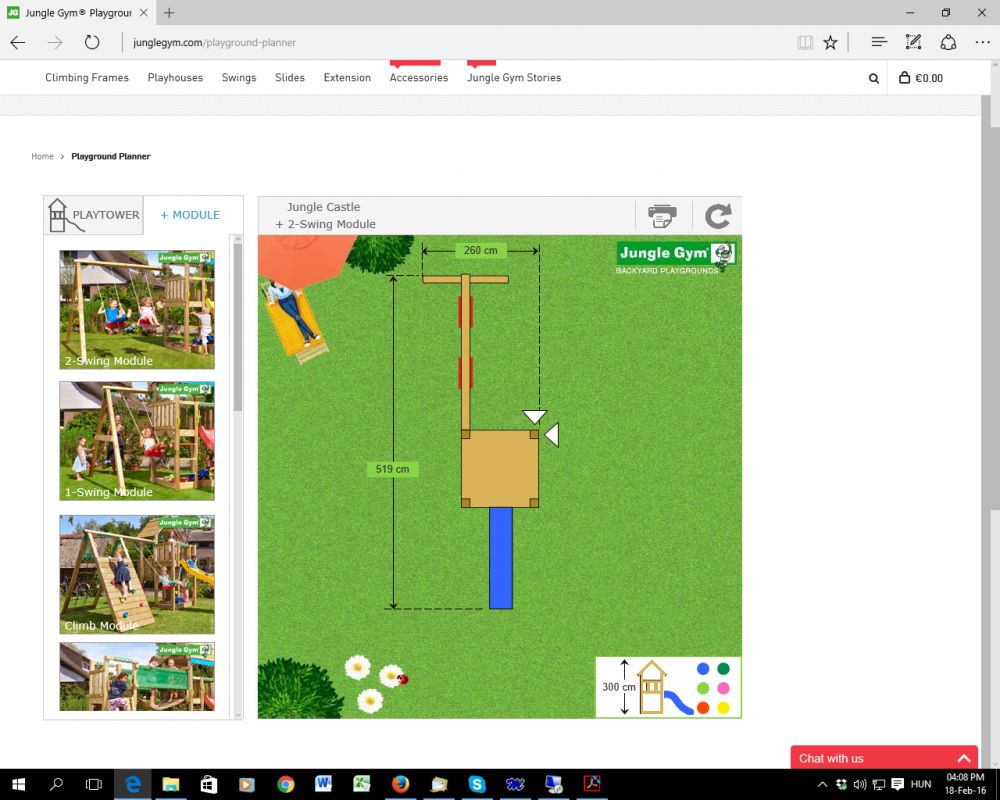Open the Extension menu
This screenshot has width=1000, height=800.
[347, 78]
